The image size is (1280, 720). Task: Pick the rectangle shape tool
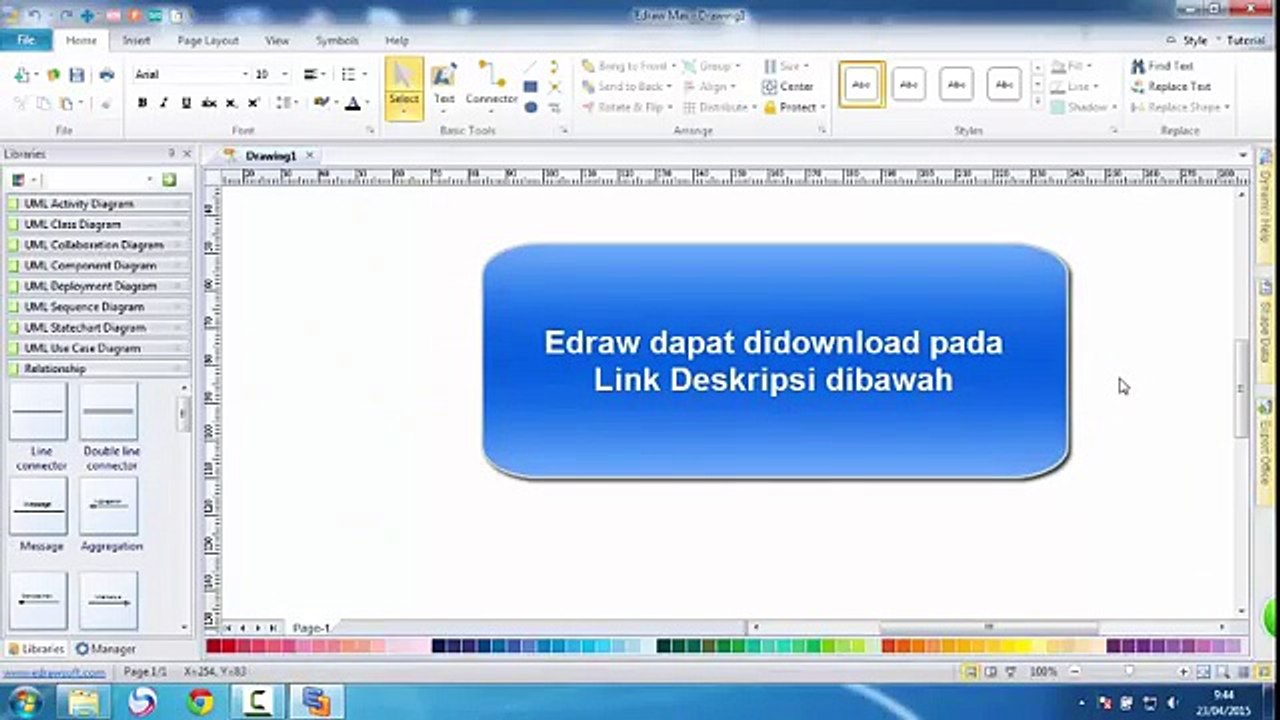pyautogui.click(x=531, y=87)
